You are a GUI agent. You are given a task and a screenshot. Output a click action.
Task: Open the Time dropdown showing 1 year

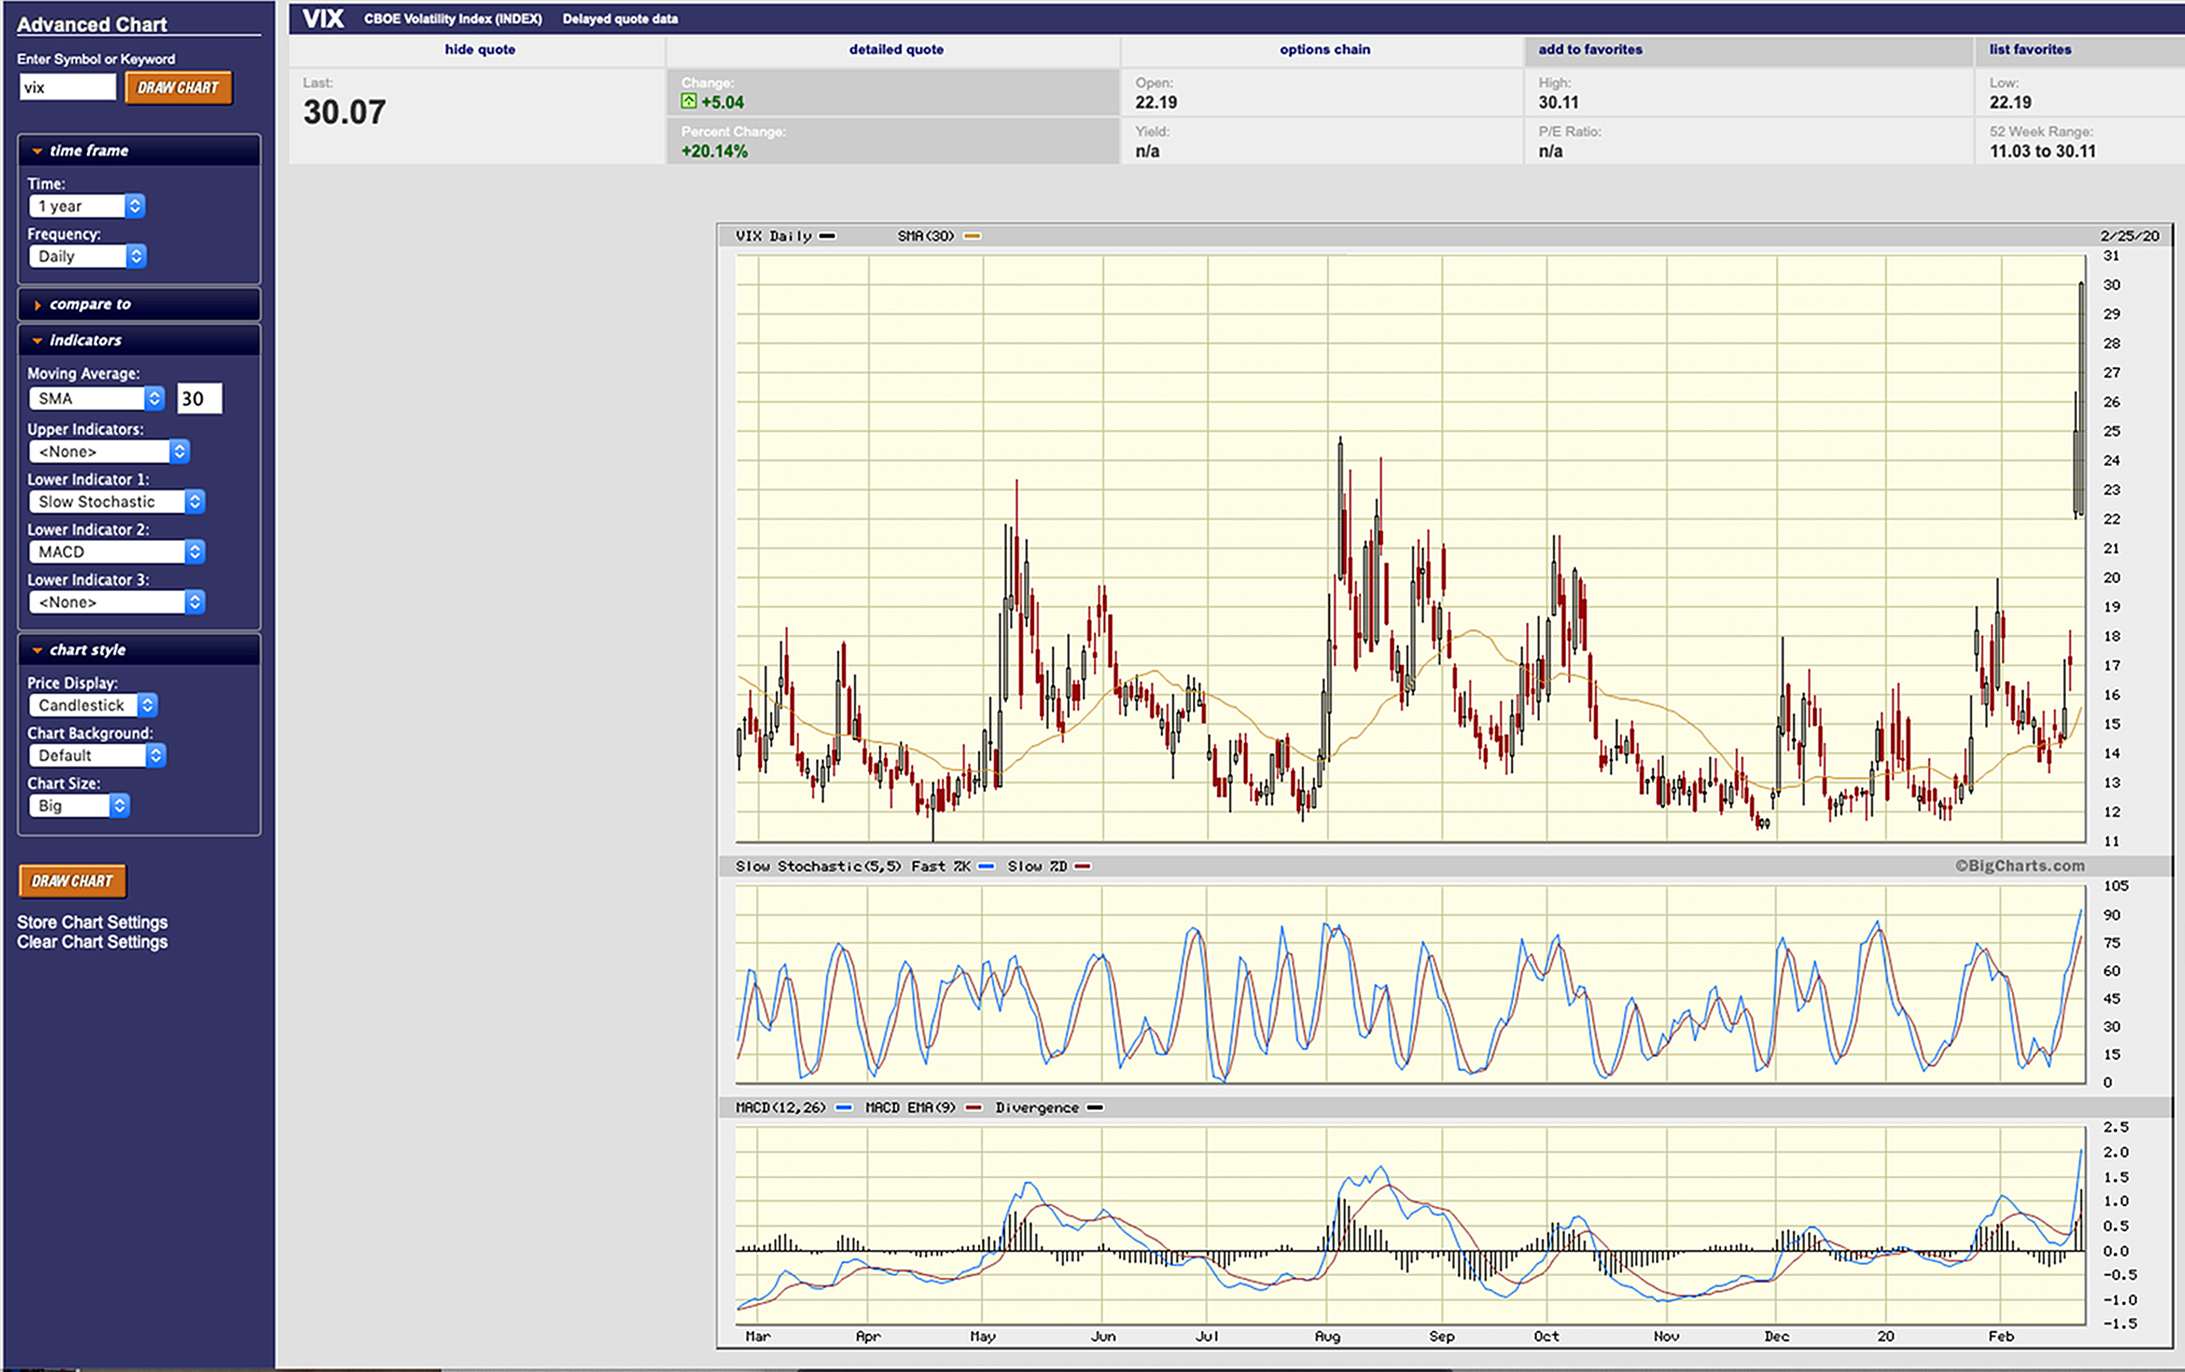point(87,206)
